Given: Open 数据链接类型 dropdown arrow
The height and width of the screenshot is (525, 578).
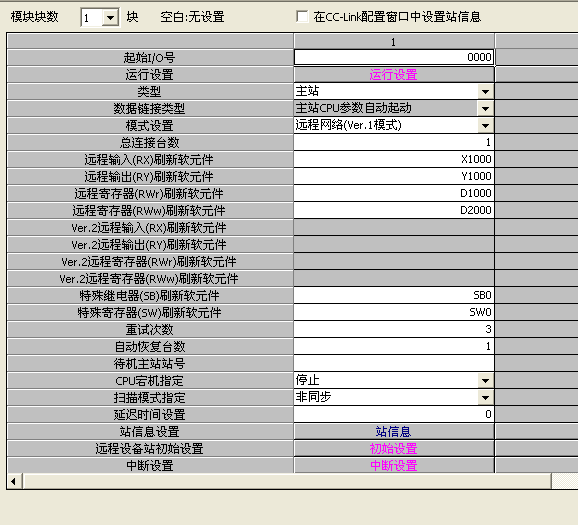Looking at the screenshot, I should point(485,108).
